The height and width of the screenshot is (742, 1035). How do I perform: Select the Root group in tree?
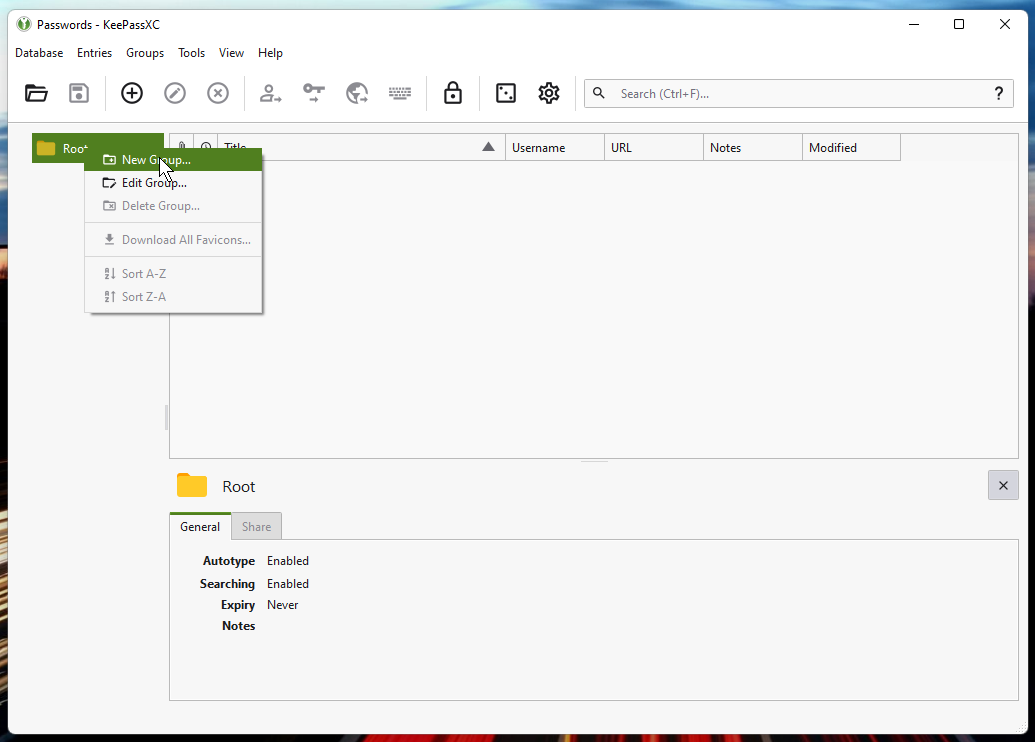[98, 149]
